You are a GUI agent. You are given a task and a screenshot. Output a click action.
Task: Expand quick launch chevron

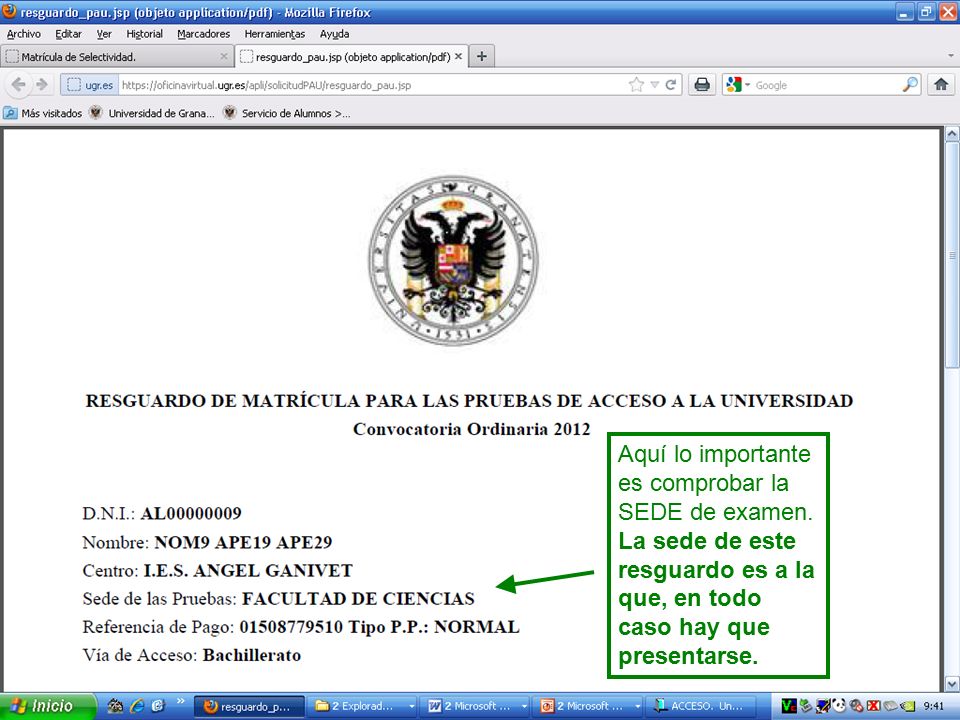(181, 701)
